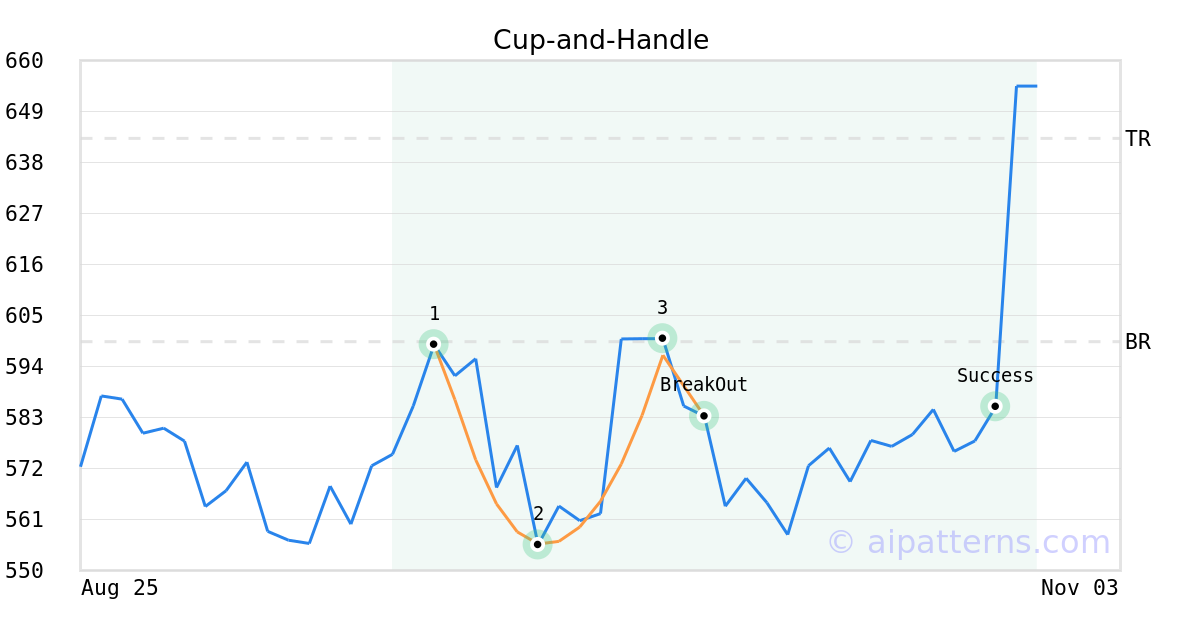Click the Aug 25 start date label

coord(120,588)
